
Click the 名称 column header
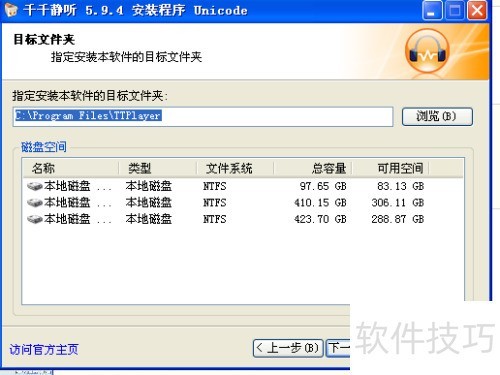pyautogui.click(x=71, y=168)
